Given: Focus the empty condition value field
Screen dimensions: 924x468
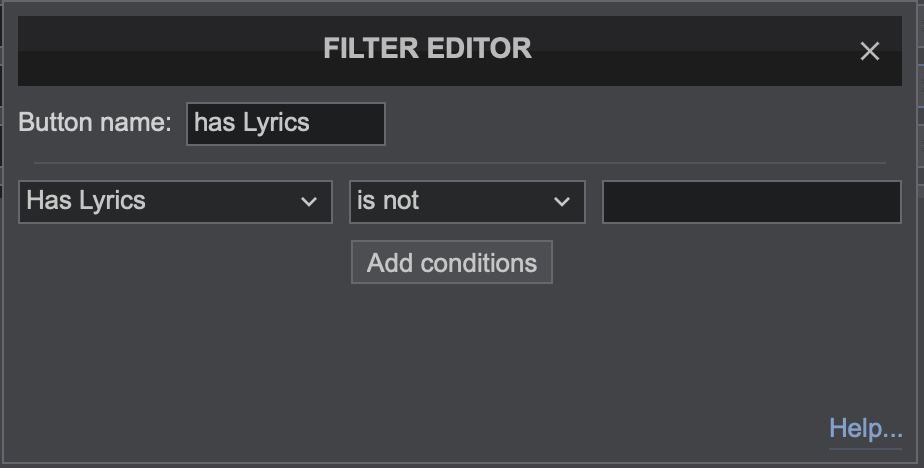Looking at the screenshot, I should [x=751, y=201].
